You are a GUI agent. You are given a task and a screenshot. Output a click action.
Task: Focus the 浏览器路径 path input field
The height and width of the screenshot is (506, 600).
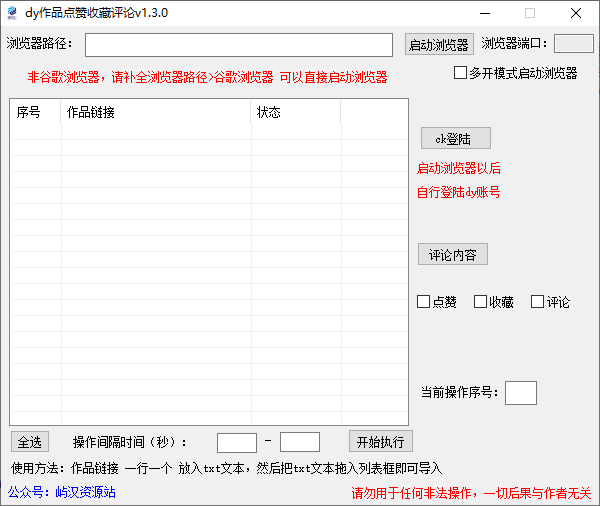point(239,45)
